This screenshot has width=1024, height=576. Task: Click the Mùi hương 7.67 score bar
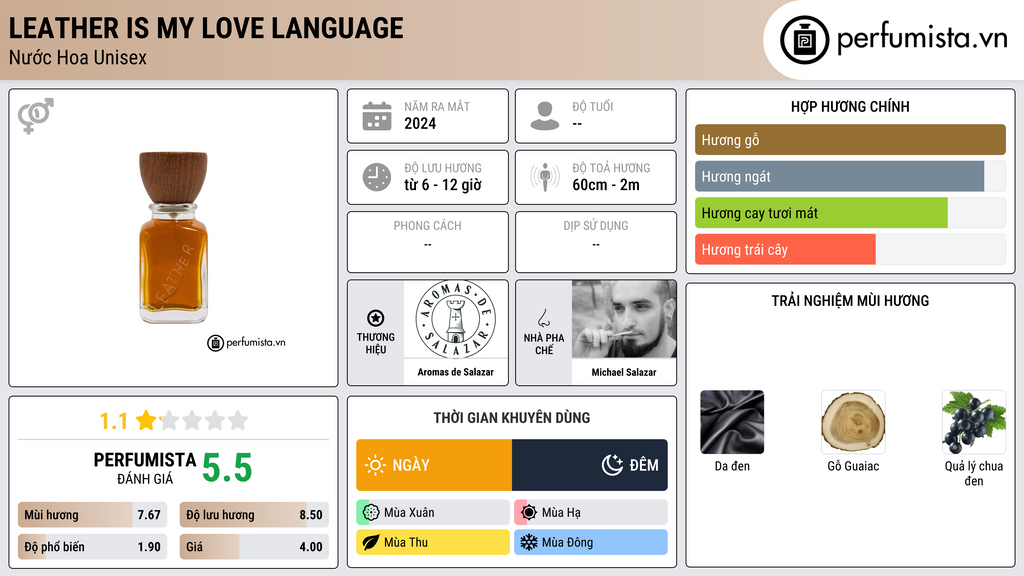(x=92, y=515)
